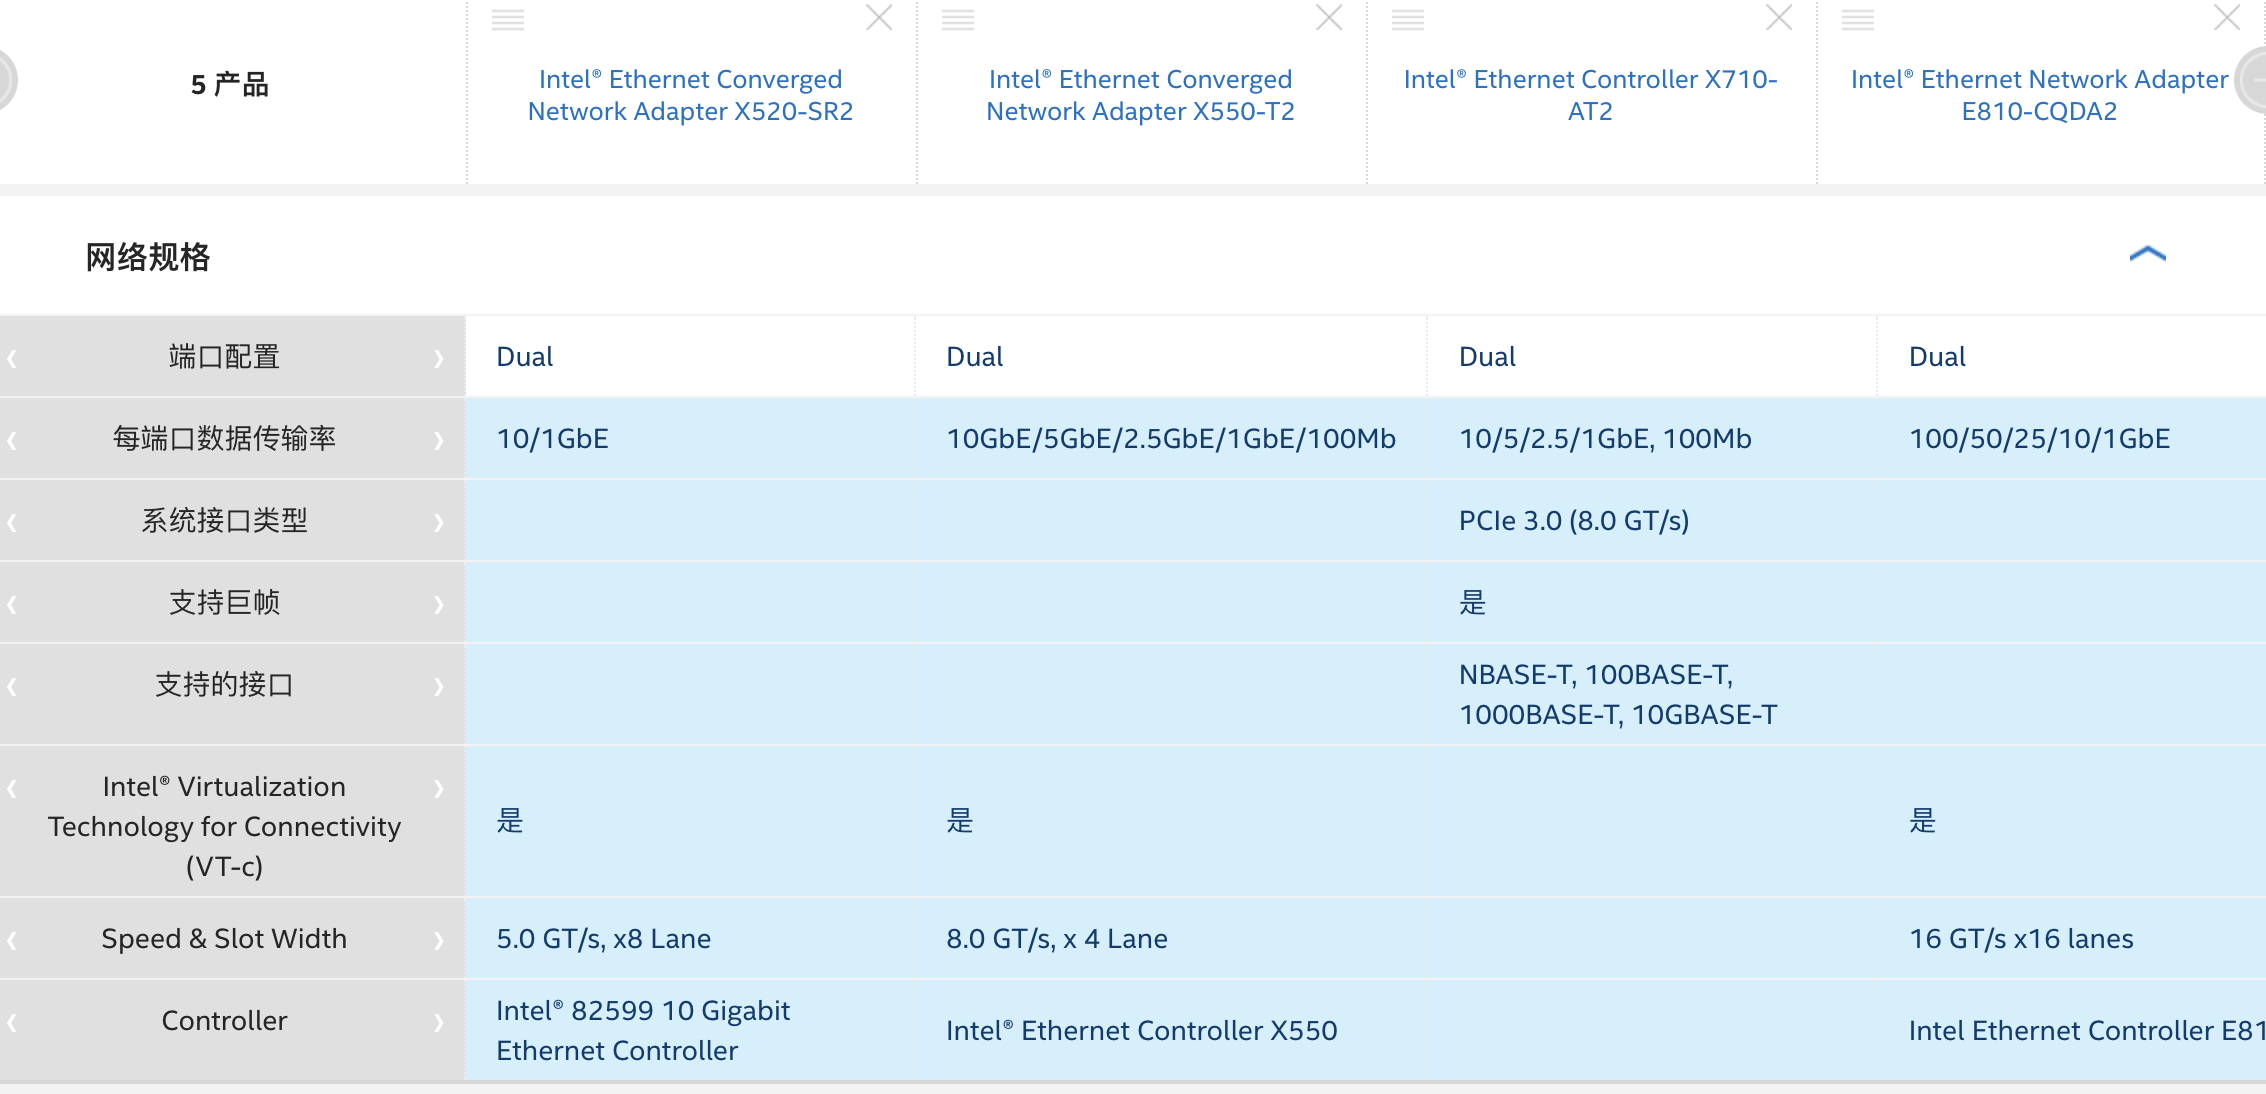This screenshot has height=1094, width=2266.
Task: Click right arrow on 系统接口类型 row
Action: 439,522
